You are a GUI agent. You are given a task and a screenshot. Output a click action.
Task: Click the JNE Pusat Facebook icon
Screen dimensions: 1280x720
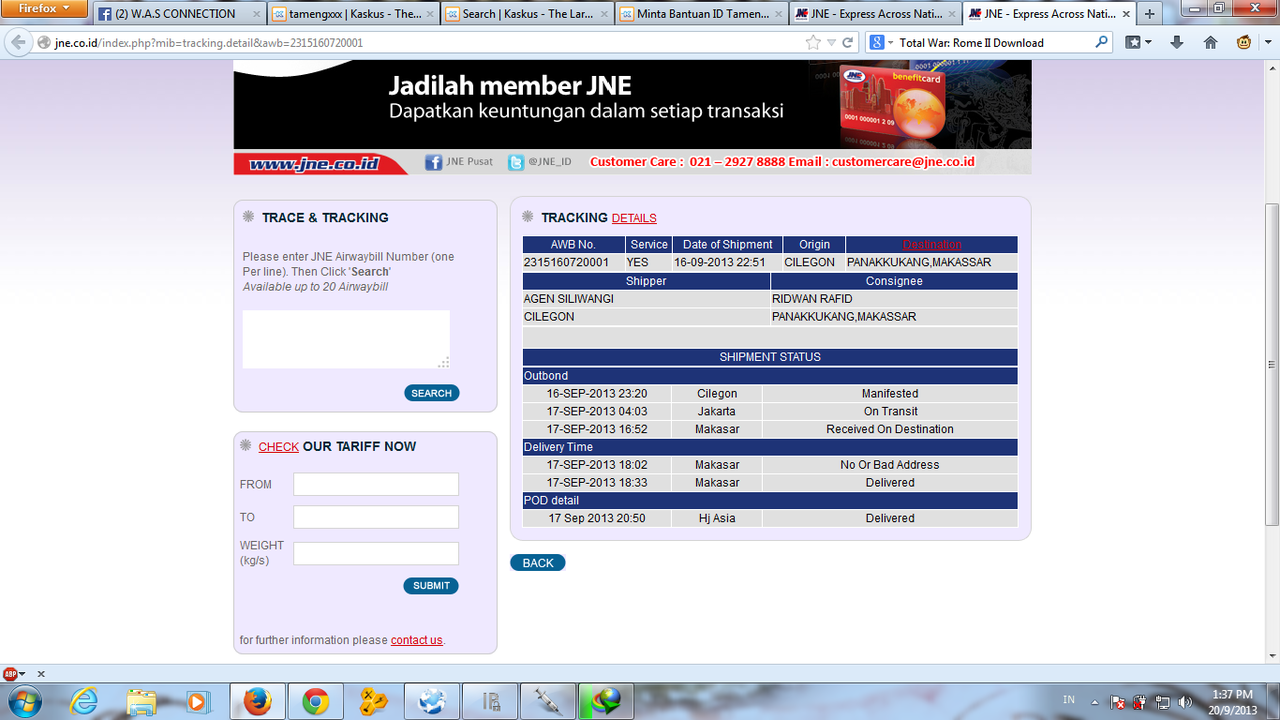pyautogui.click(x=434, y=162)
